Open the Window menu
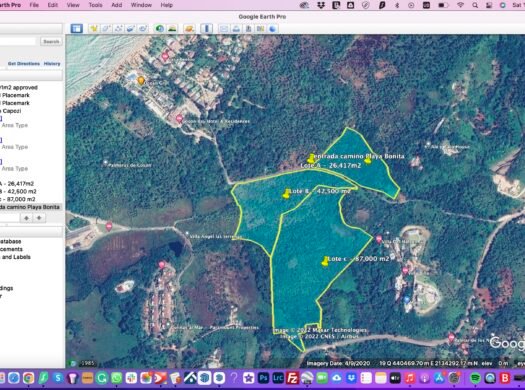Viewport: 525px width, 390px height. [x=141, y=5]
